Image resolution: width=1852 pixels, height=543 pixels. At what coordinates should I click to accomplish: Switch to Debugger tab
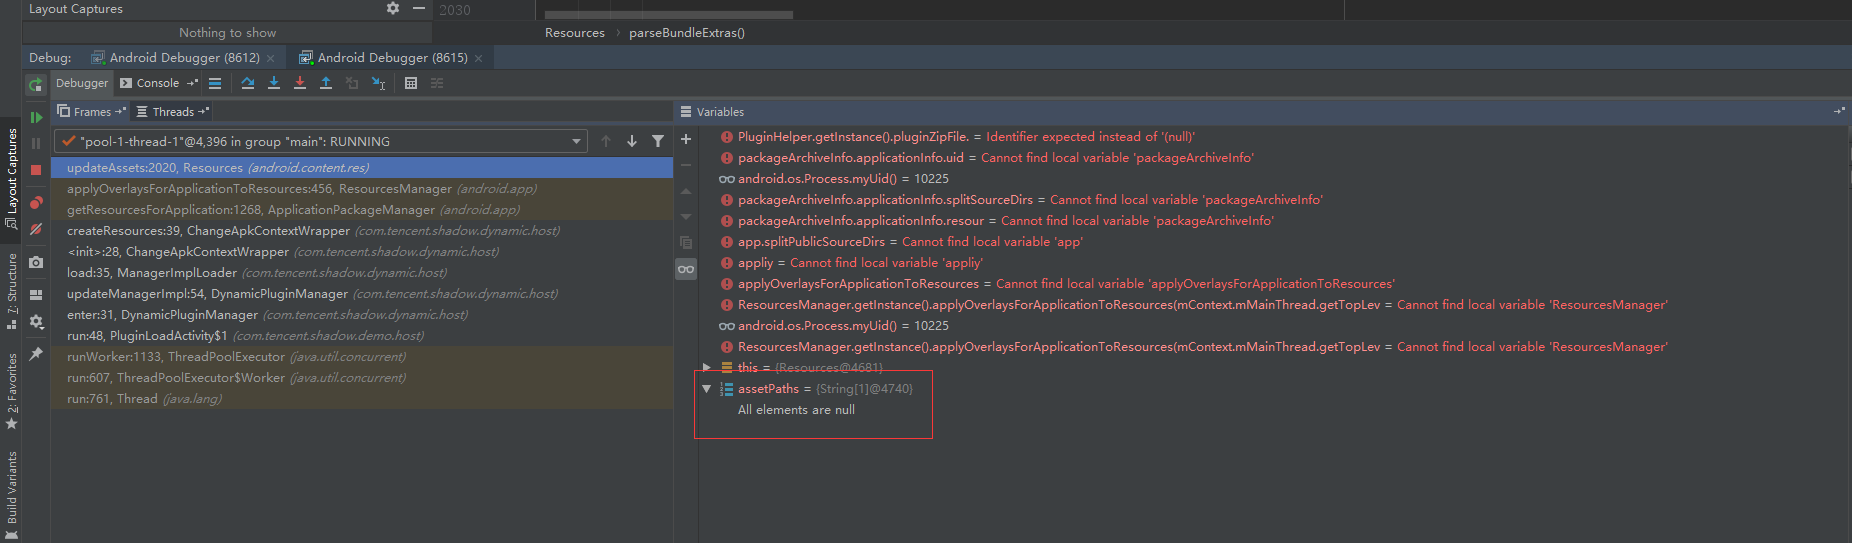coord(82,83)
